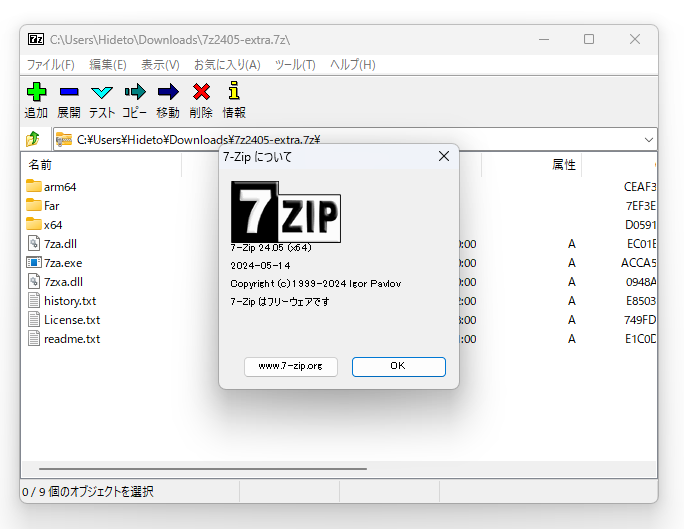Expand the address bar path dropdown
The image size is (684, 529).
(649, 140)
